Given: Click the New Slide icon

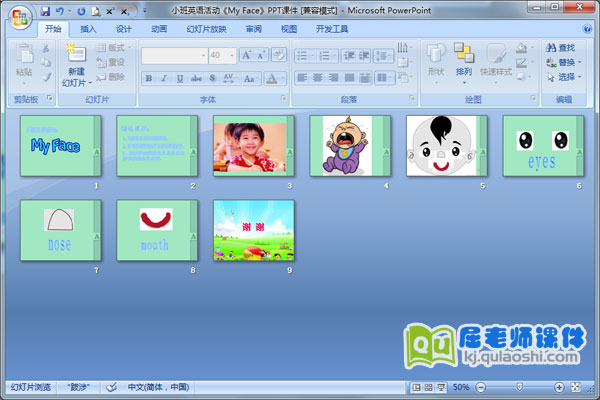Looking at the screenshot, I should [76, 53].
